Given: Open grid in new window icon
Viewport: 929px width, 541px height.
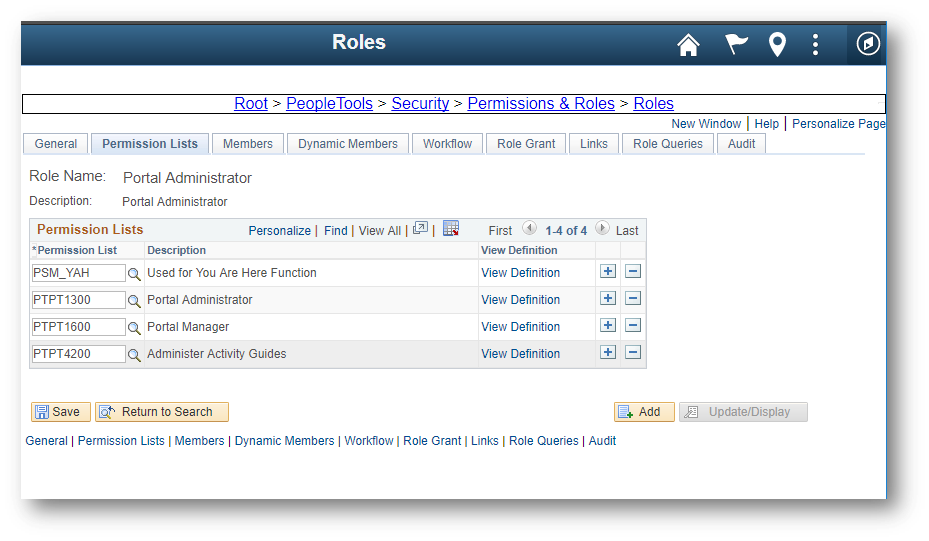Looking at the screenshot, I should tap(421, 228).
